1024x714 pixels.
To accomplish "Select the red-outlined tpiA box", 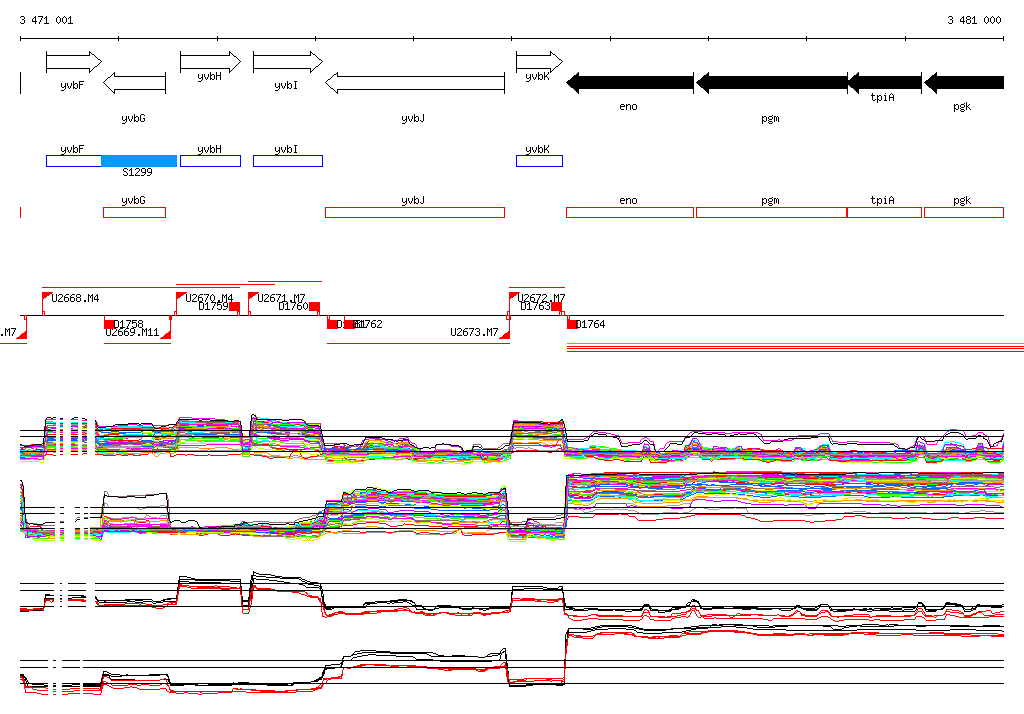I will pos(884,212).
